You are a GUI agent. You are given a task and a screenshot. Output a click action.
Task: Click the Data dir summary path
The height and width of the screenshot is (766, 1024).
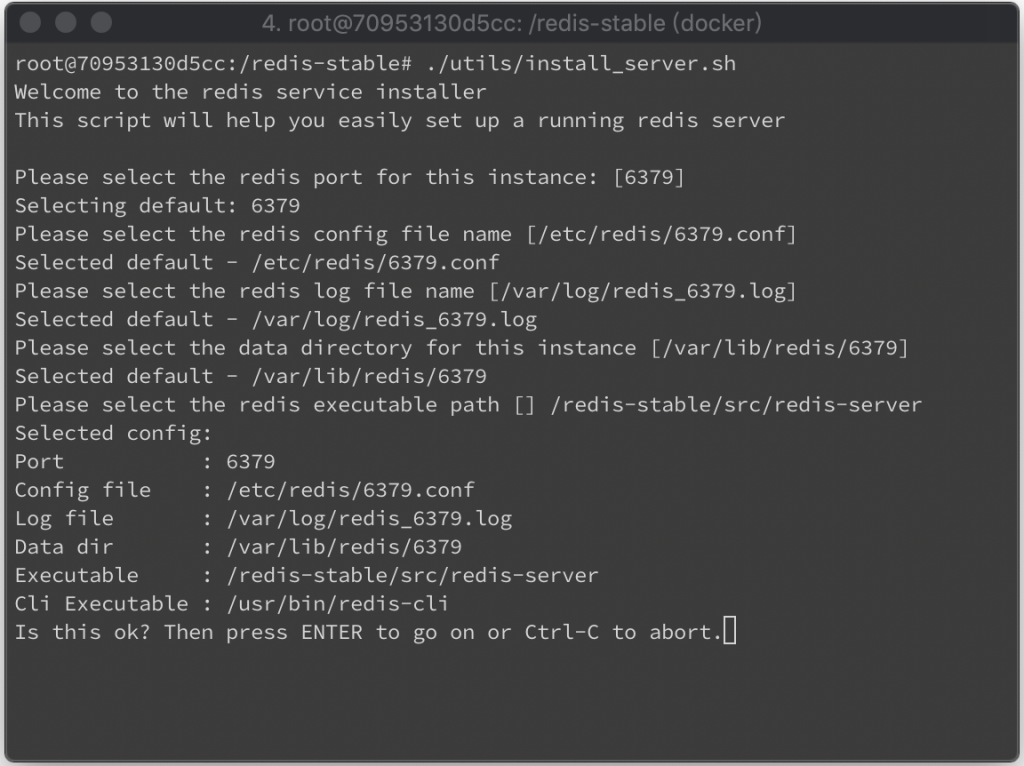tap(344, 547)
